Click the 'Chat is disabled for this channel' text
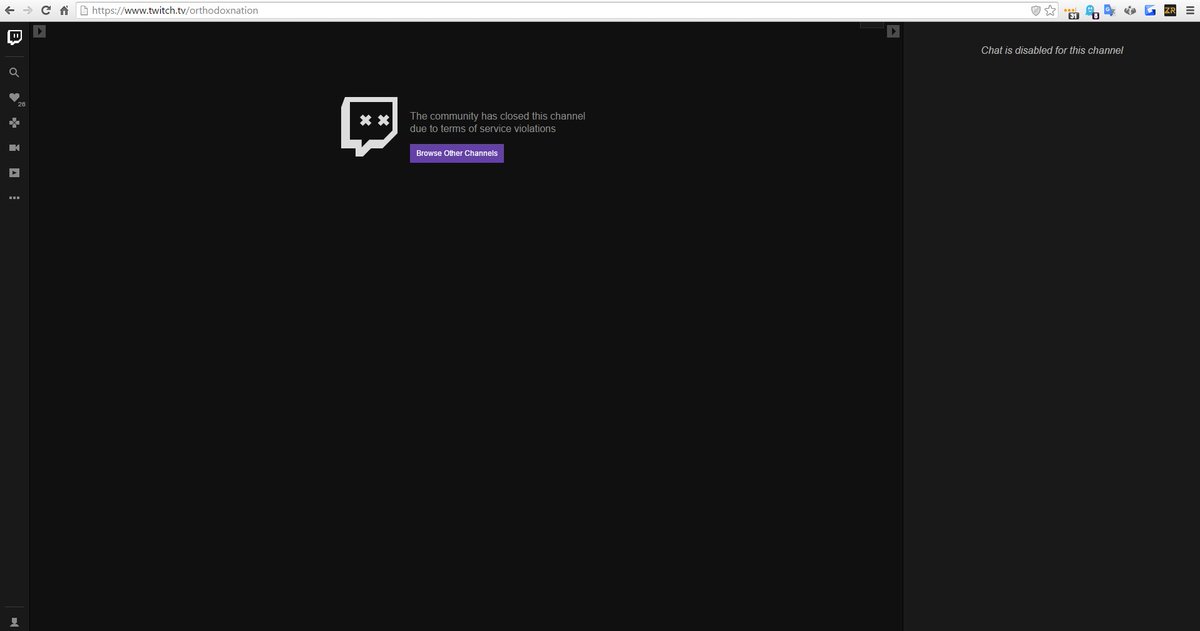Image resolution: width=1200 pixels, height=631 pixels. point(1052,50)
